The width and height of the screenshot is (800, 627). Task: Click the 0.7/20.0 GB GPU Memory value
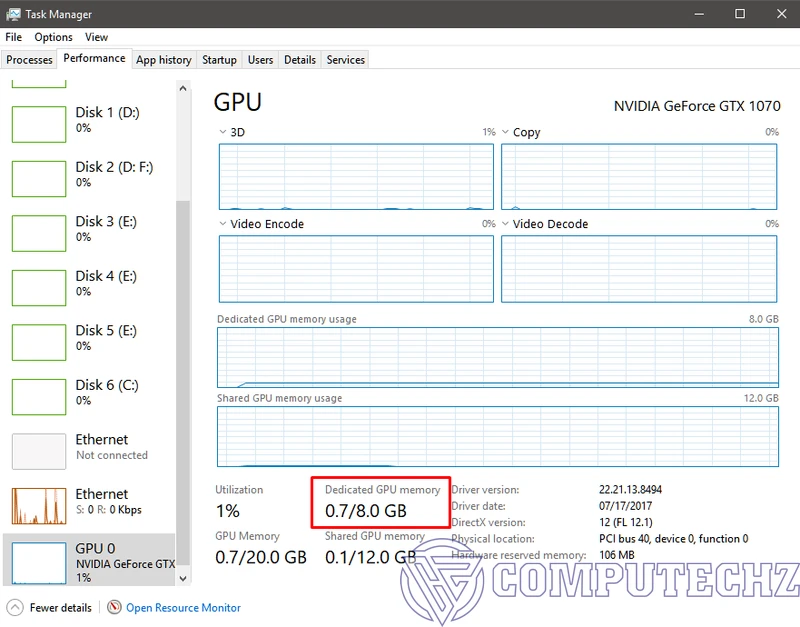pyautogui.click(x=261, y=557)
